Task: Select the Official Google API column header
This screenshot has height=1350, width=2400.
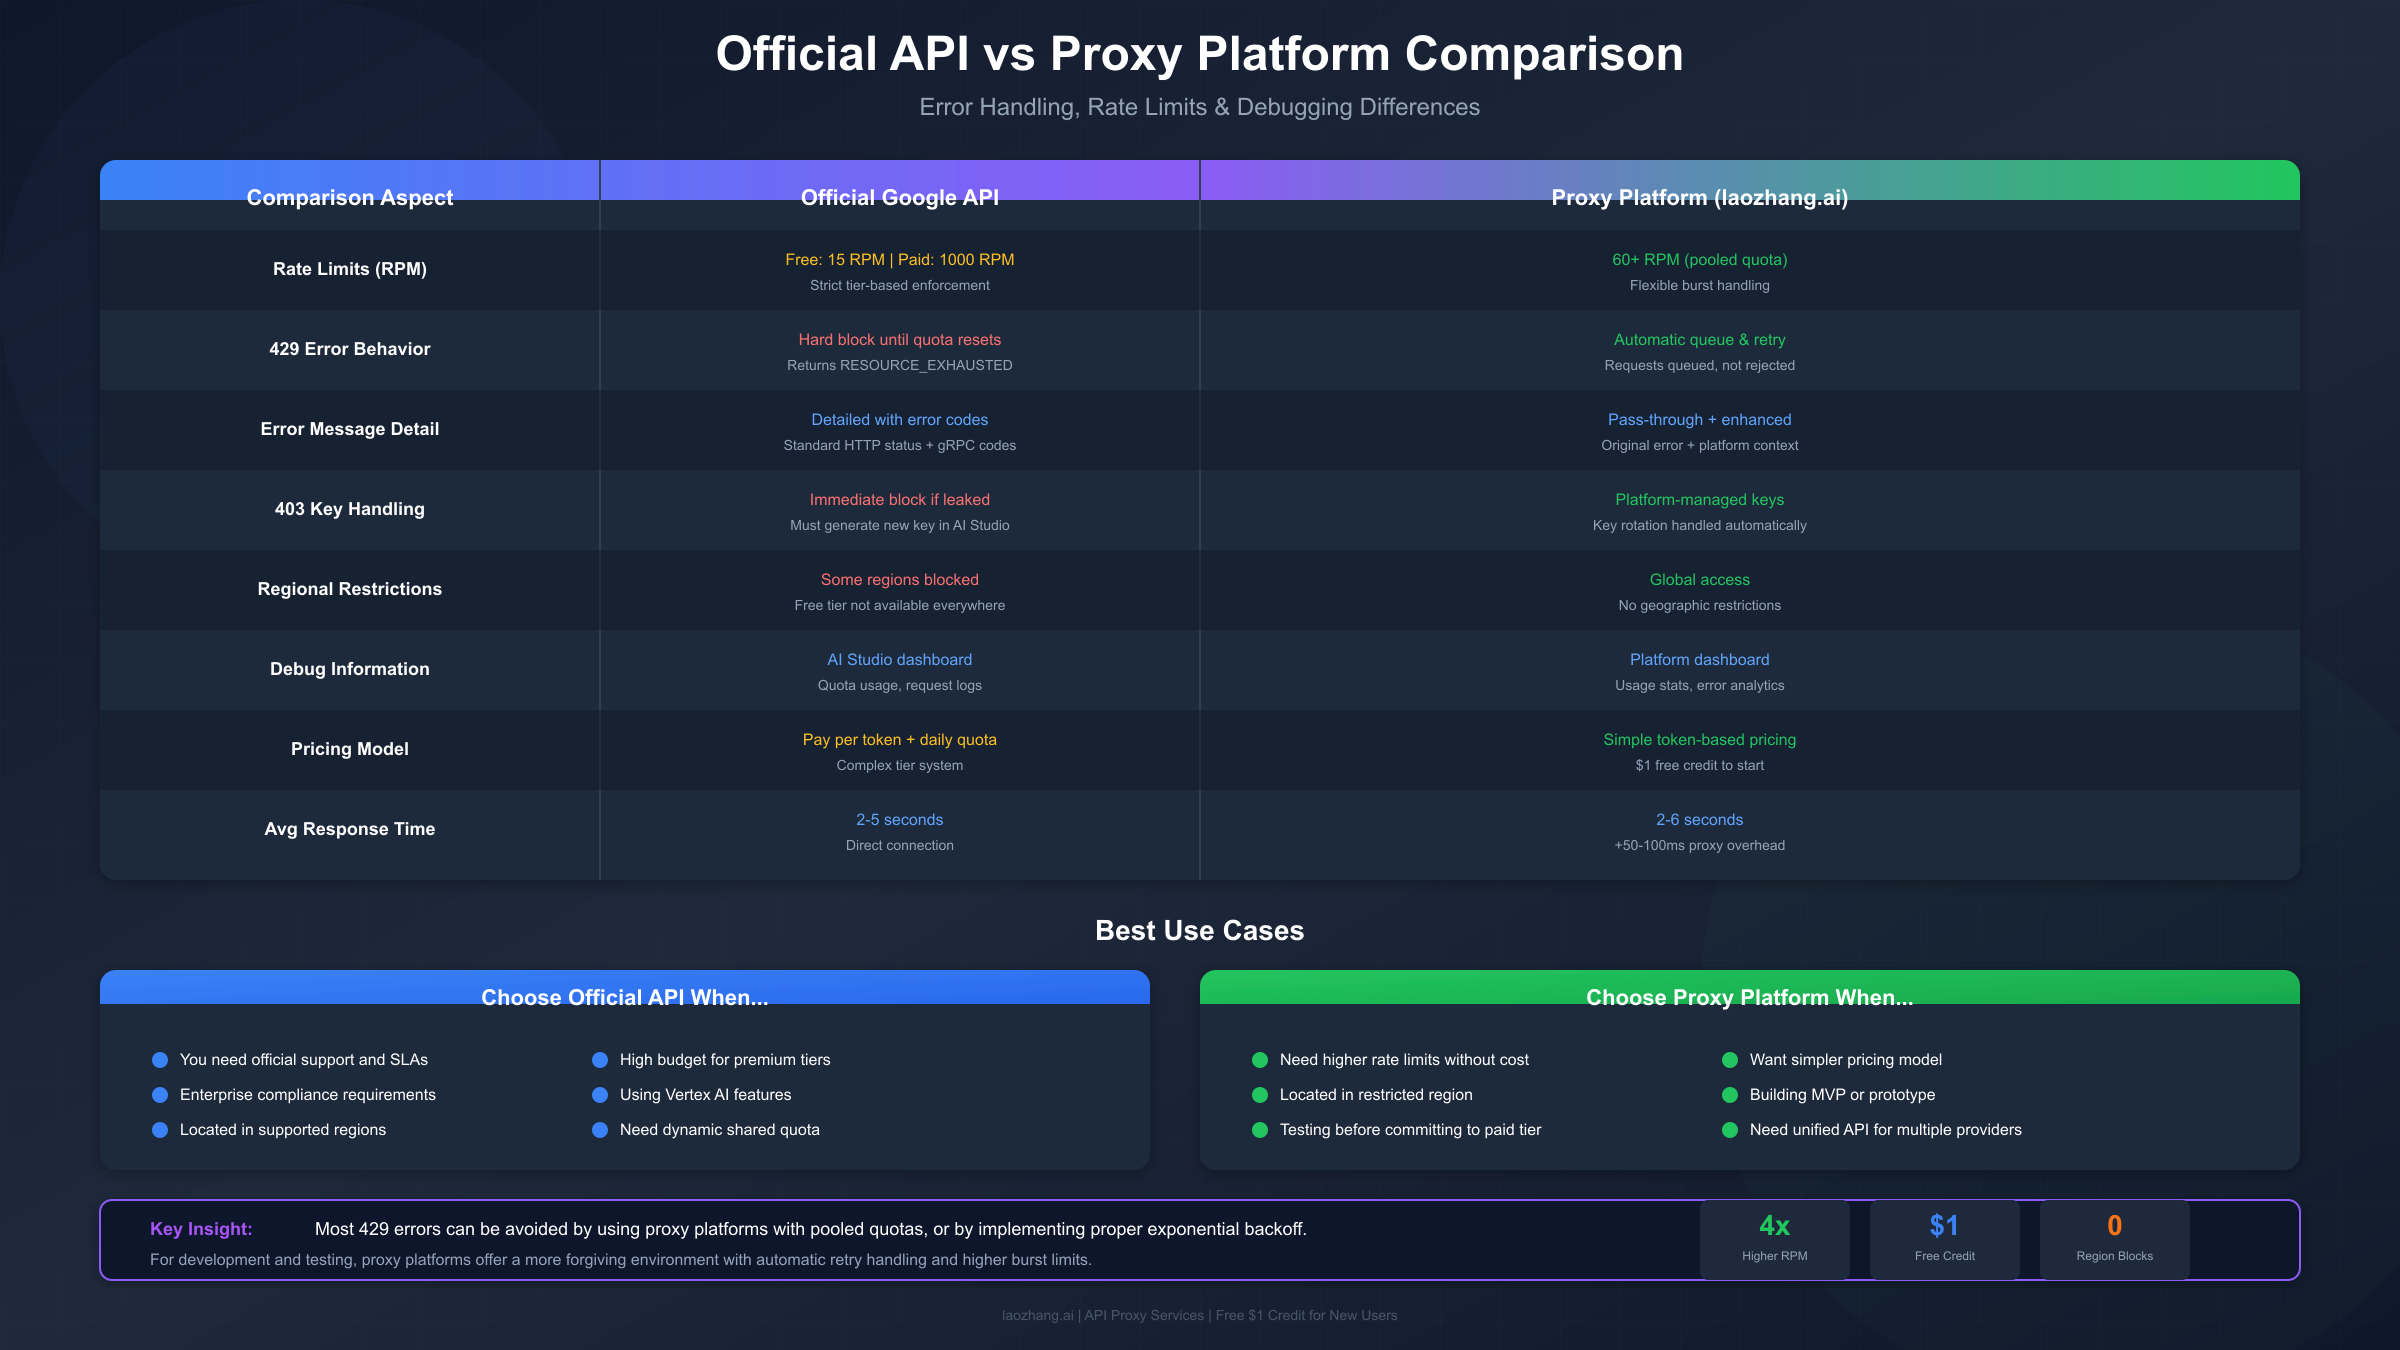Action: coord(899,197)
